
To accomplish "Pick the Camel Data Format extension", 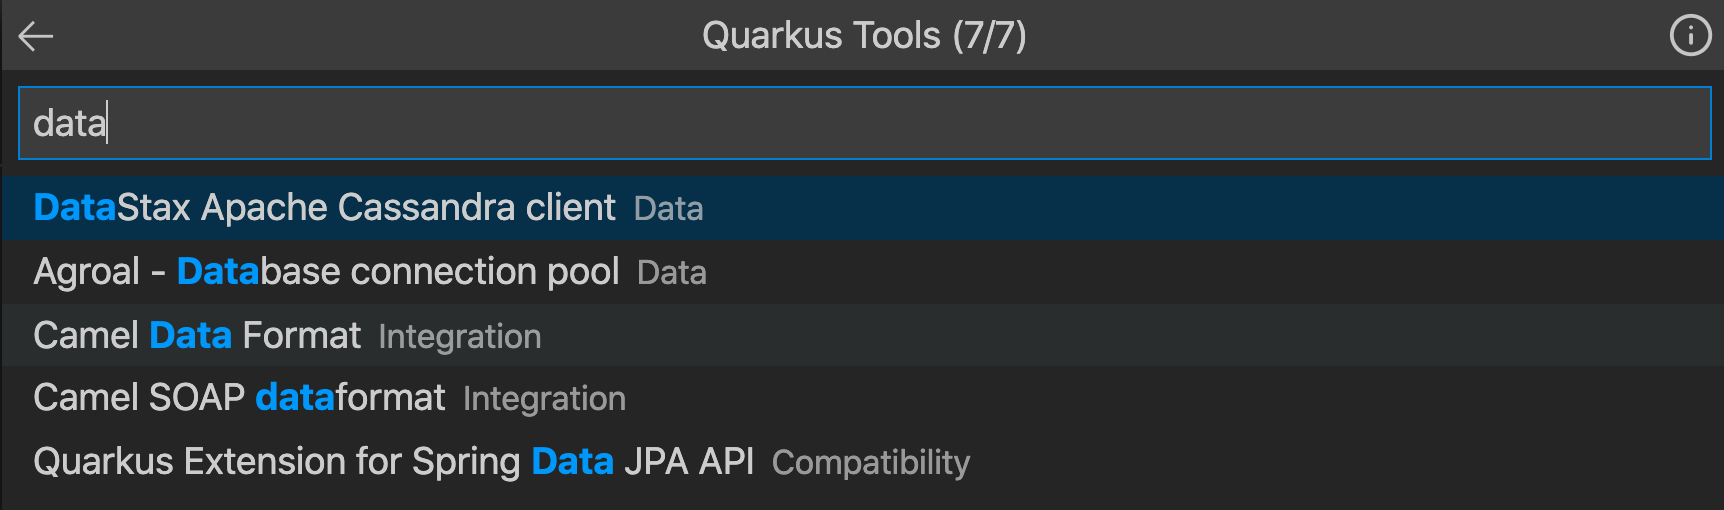I will click(x=862, y=335).
